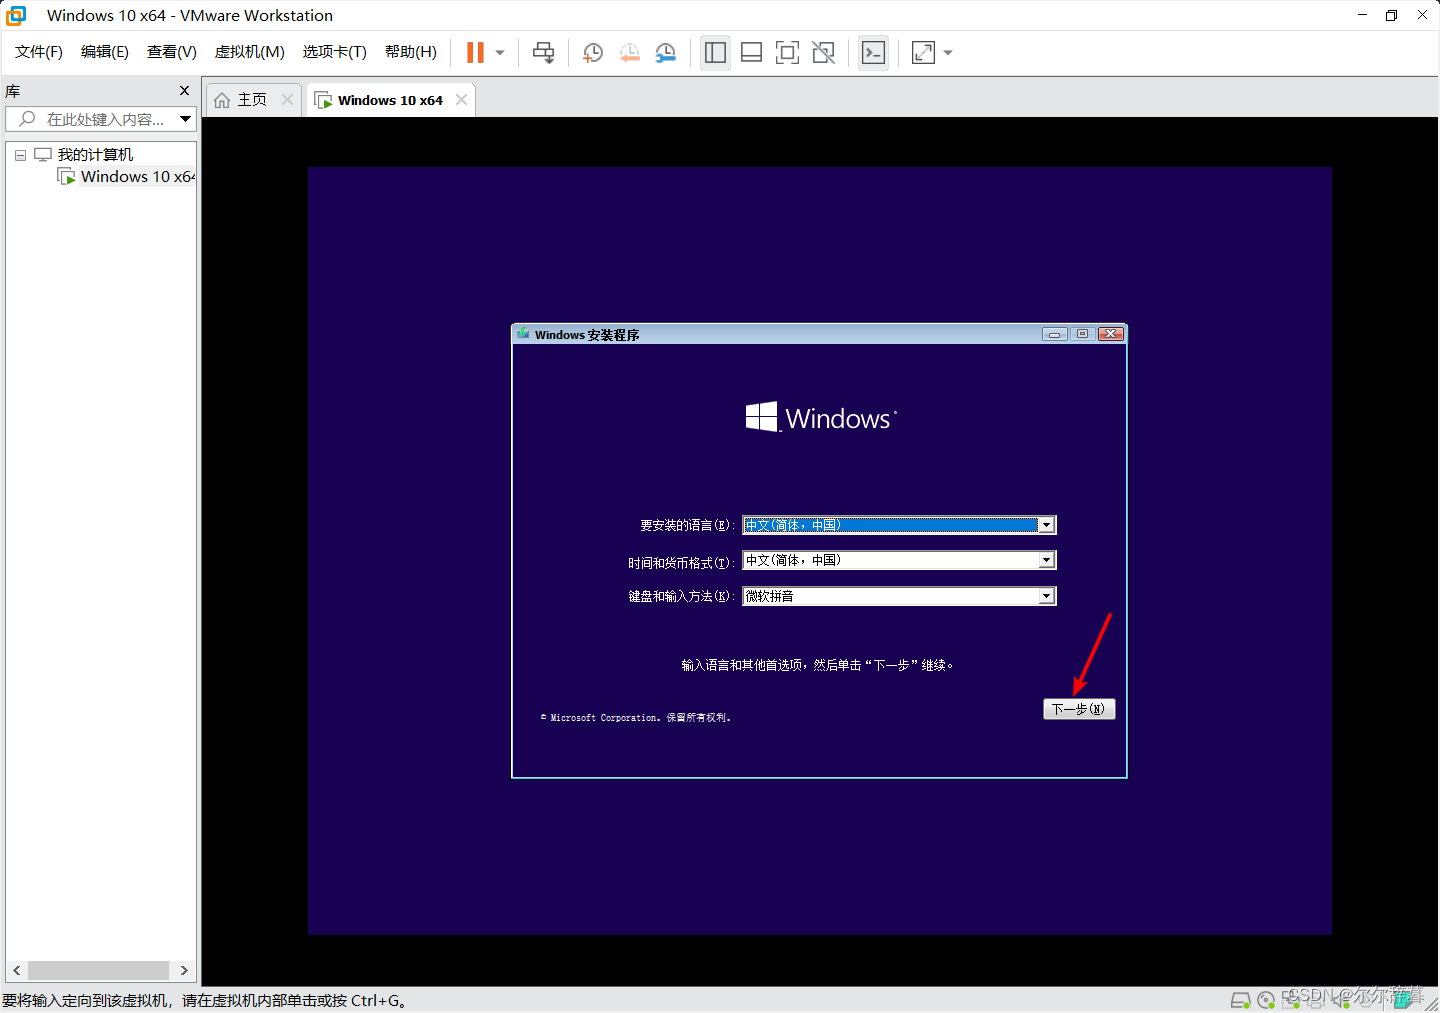Toggle the library sidebar view icon
This screenshot has width=1440, height=1013.
point(715,53)
